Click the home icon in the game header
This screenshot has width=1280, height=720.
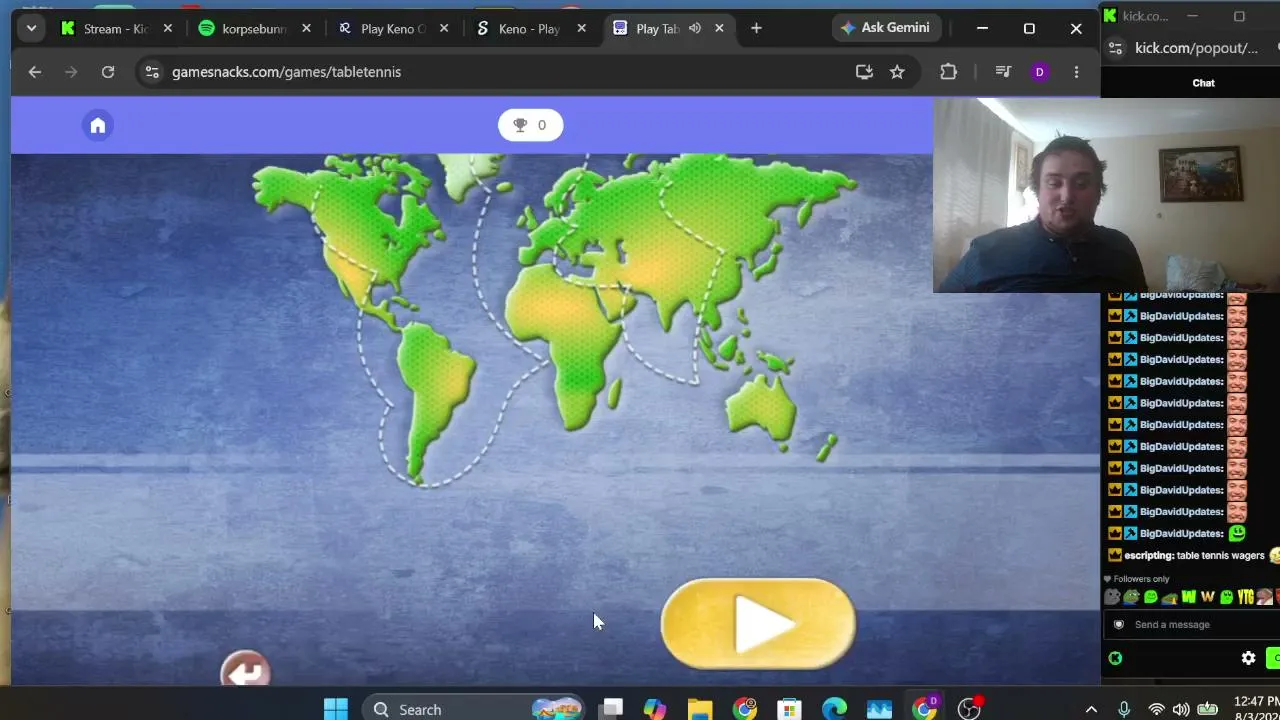[x=98, y=125]
